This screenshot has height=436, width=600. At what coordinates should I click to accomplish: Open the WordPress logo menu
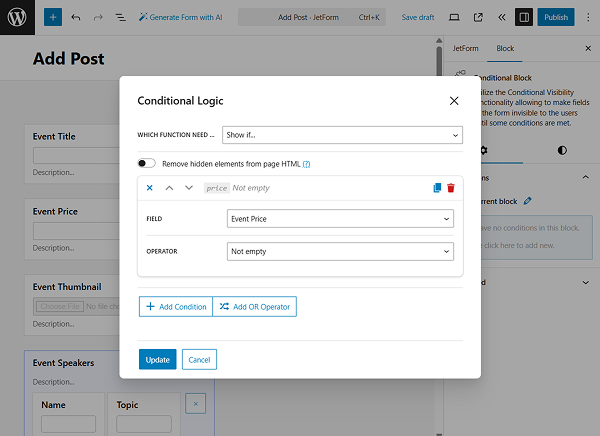(17, 17)
